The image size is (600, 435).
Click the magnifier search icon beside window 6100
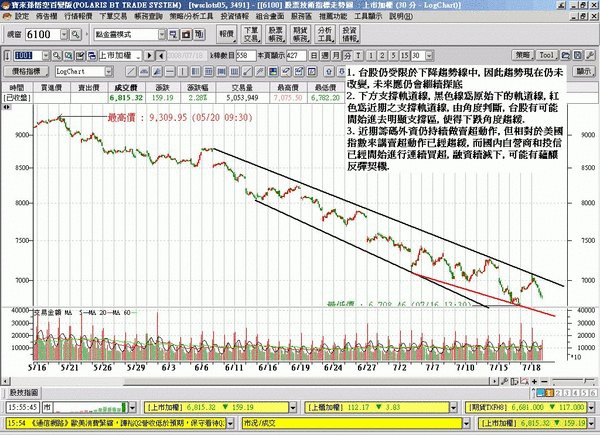tap(76, 35)
